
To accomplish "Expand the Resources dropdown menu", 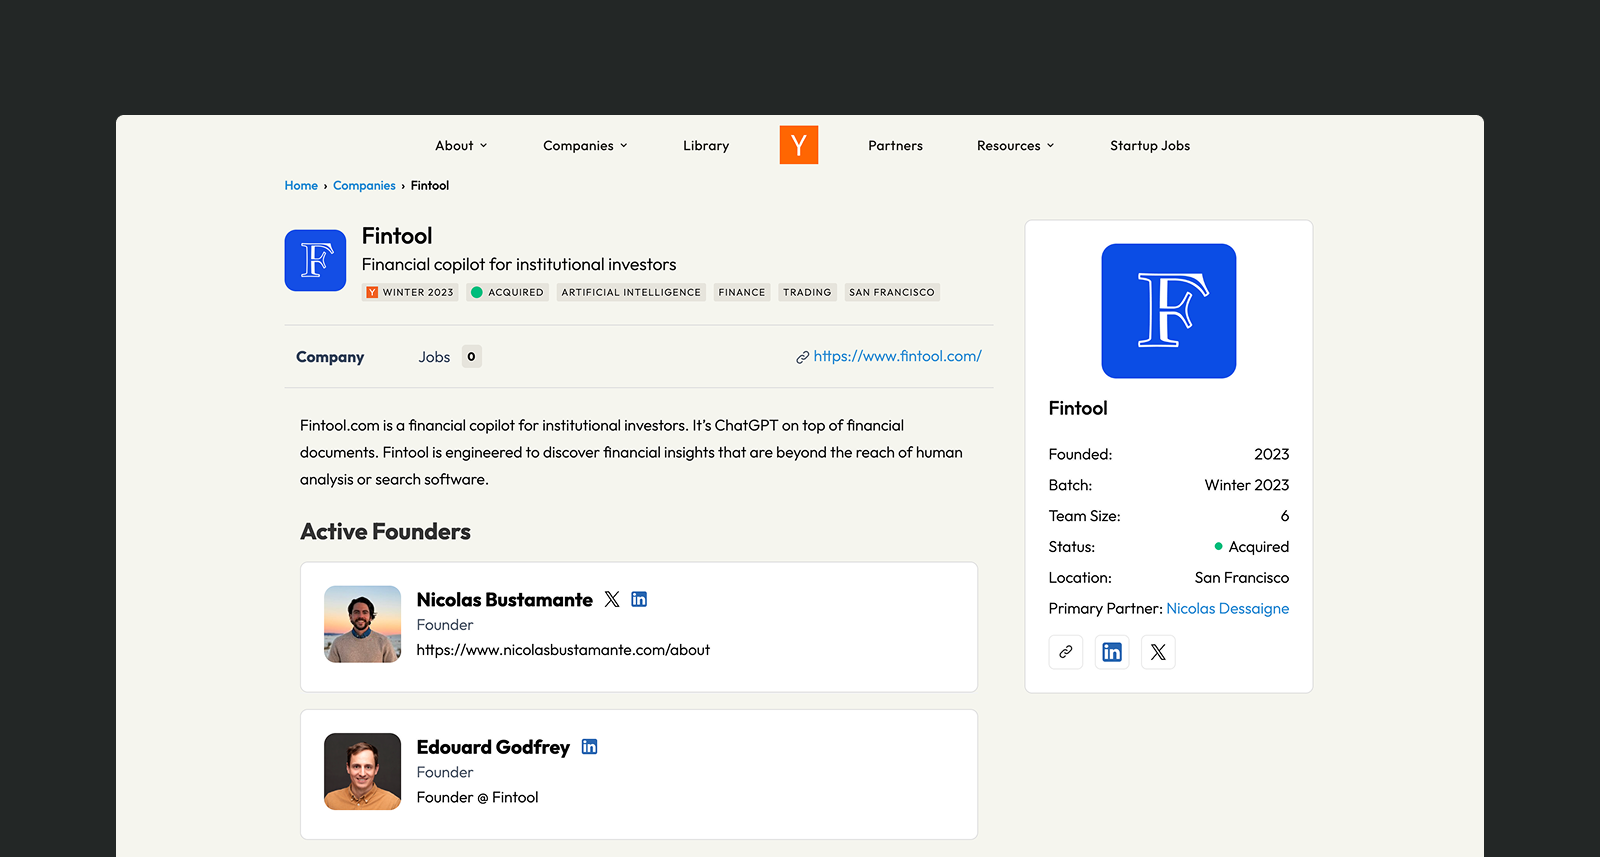I will tap(1015, 145).
